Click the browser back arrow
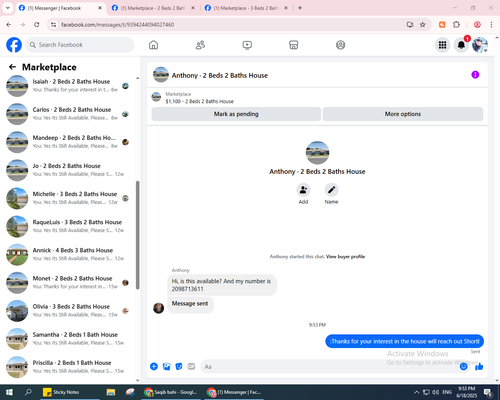Image resolution: width=500 pixels, height=400 pixels. (9, 24)
